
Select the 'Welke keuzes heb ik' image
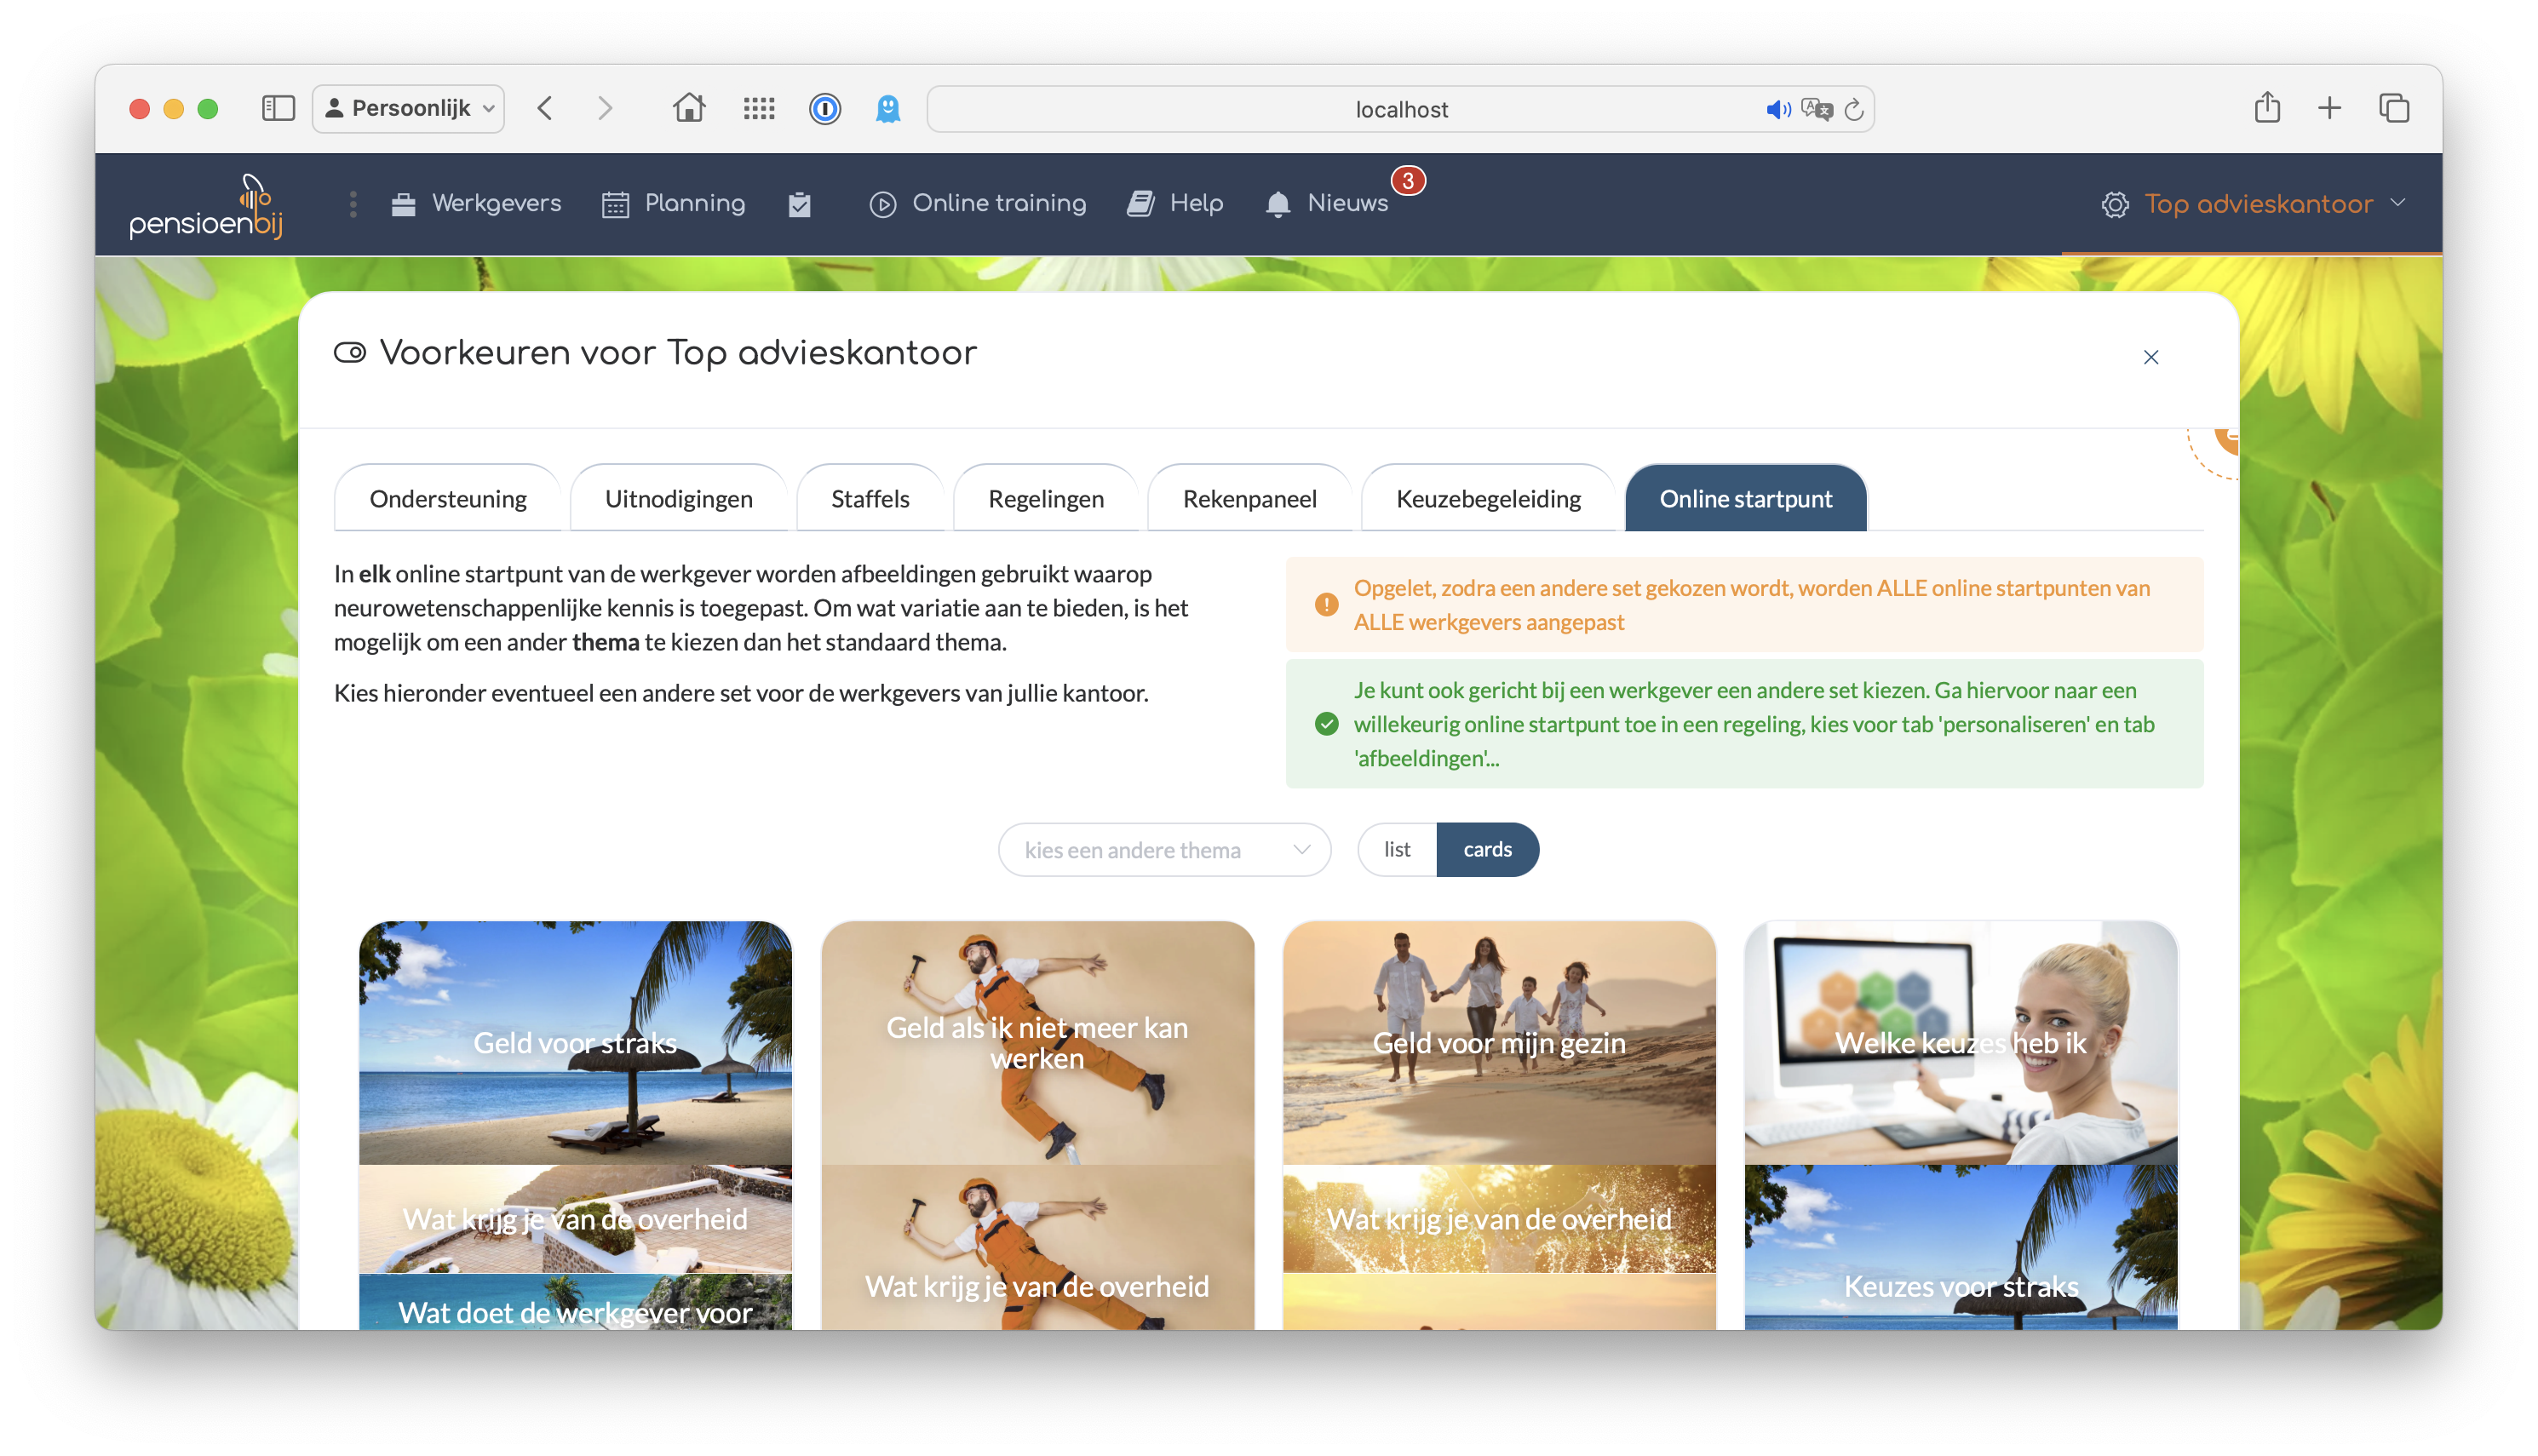1961,1043
